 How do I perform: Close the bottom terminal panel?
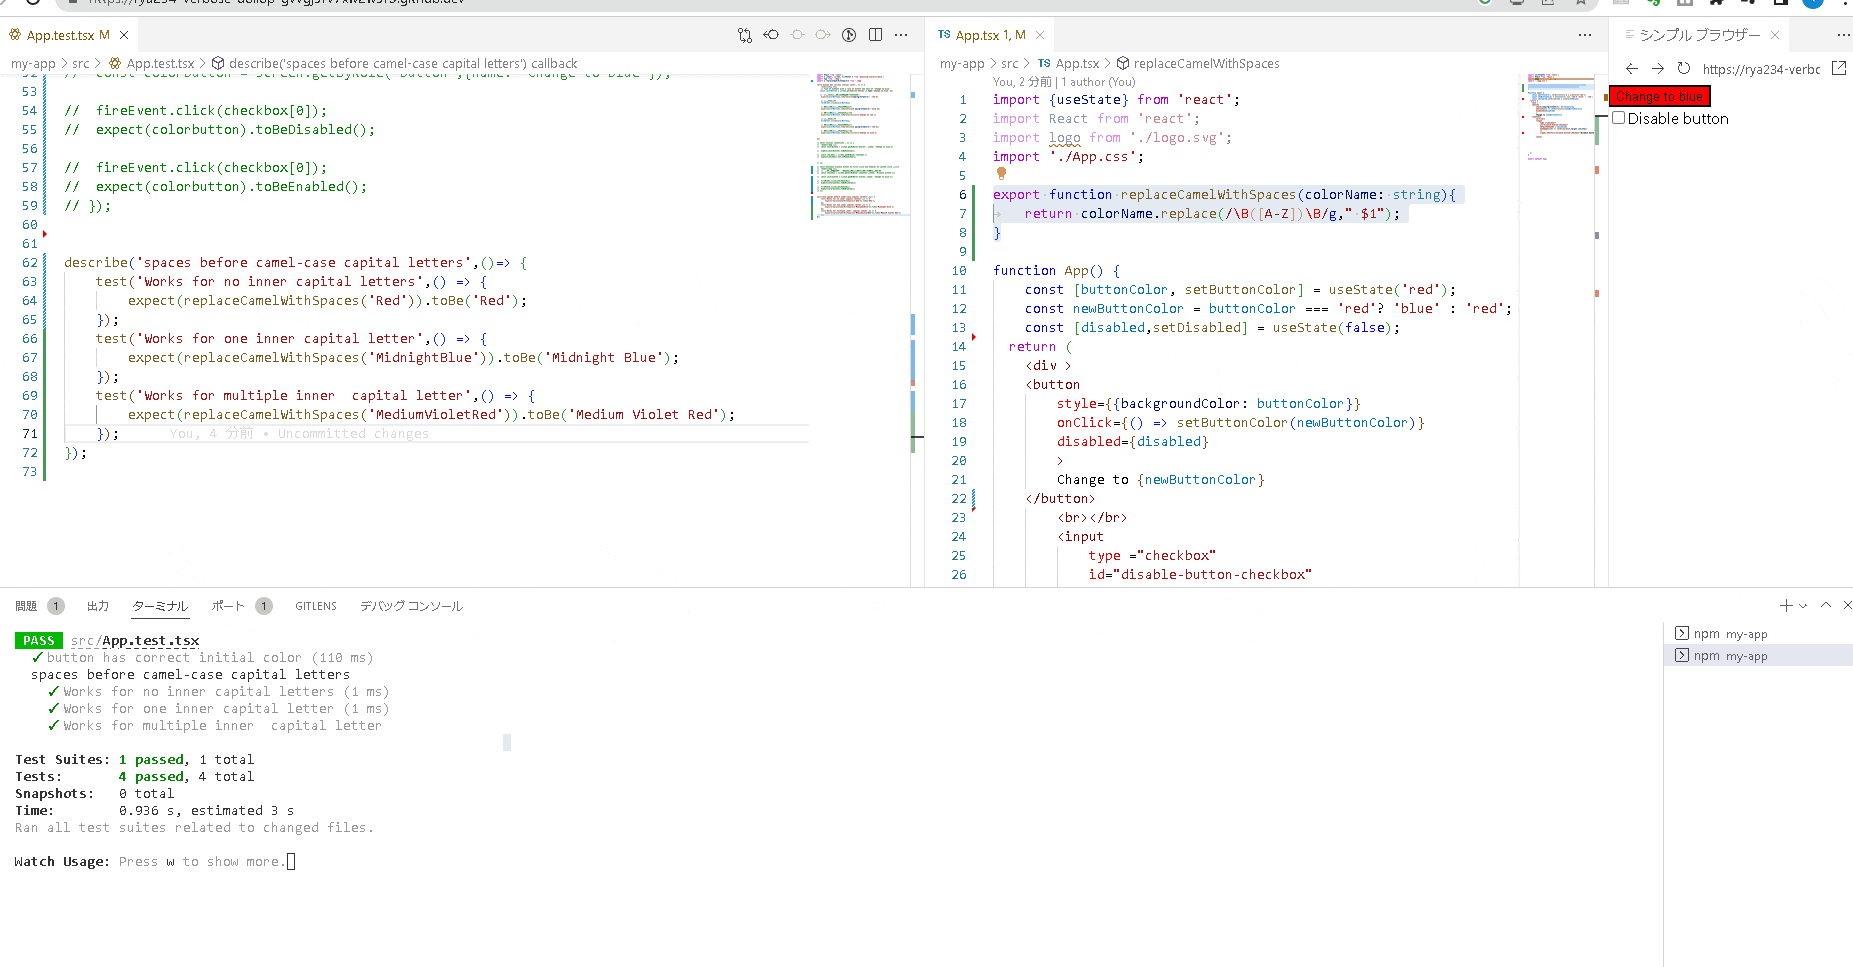tap(1847, 605)
